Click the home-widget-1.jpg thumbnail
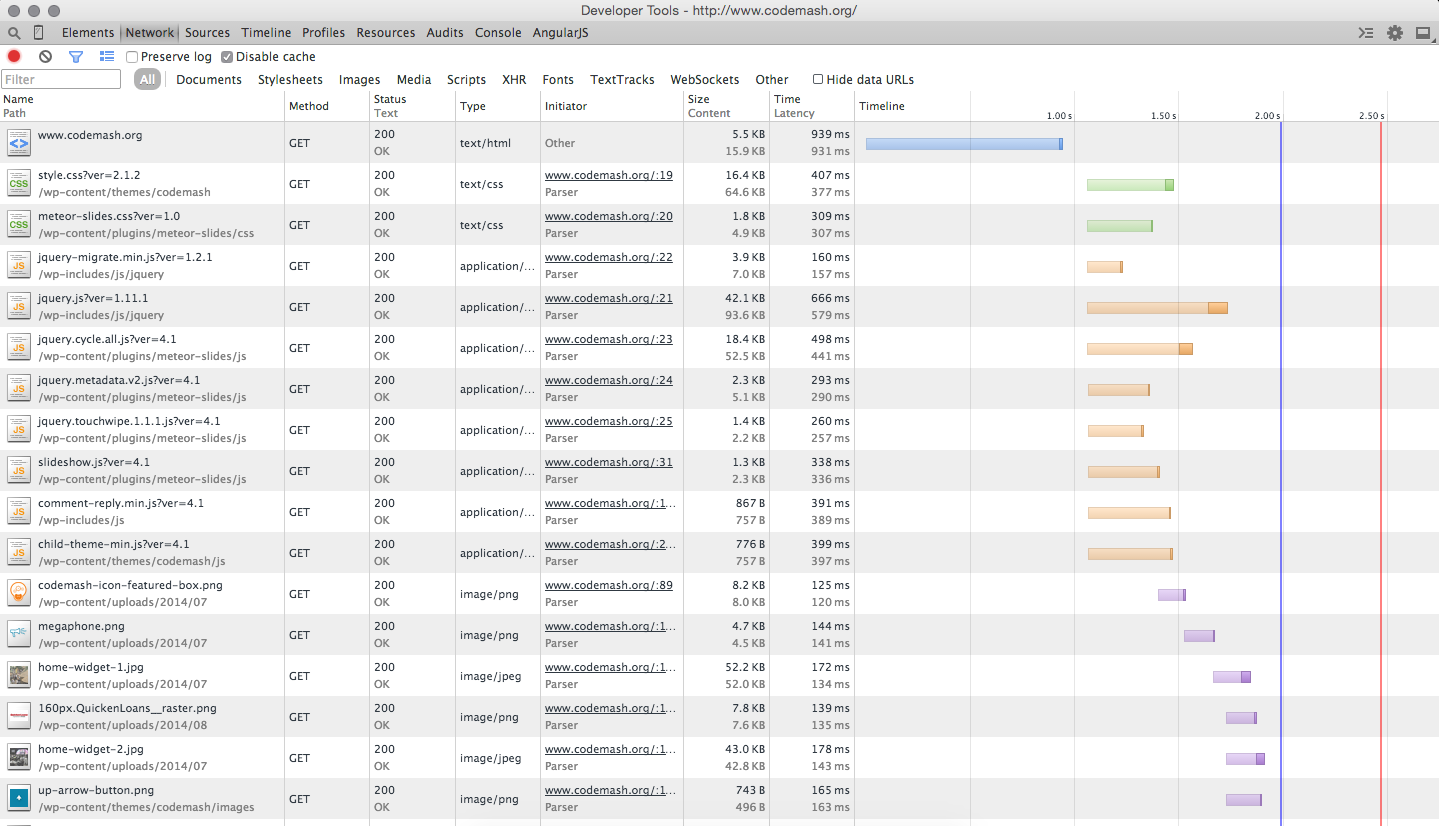The image size is (1439, 826). pos(18,676)
